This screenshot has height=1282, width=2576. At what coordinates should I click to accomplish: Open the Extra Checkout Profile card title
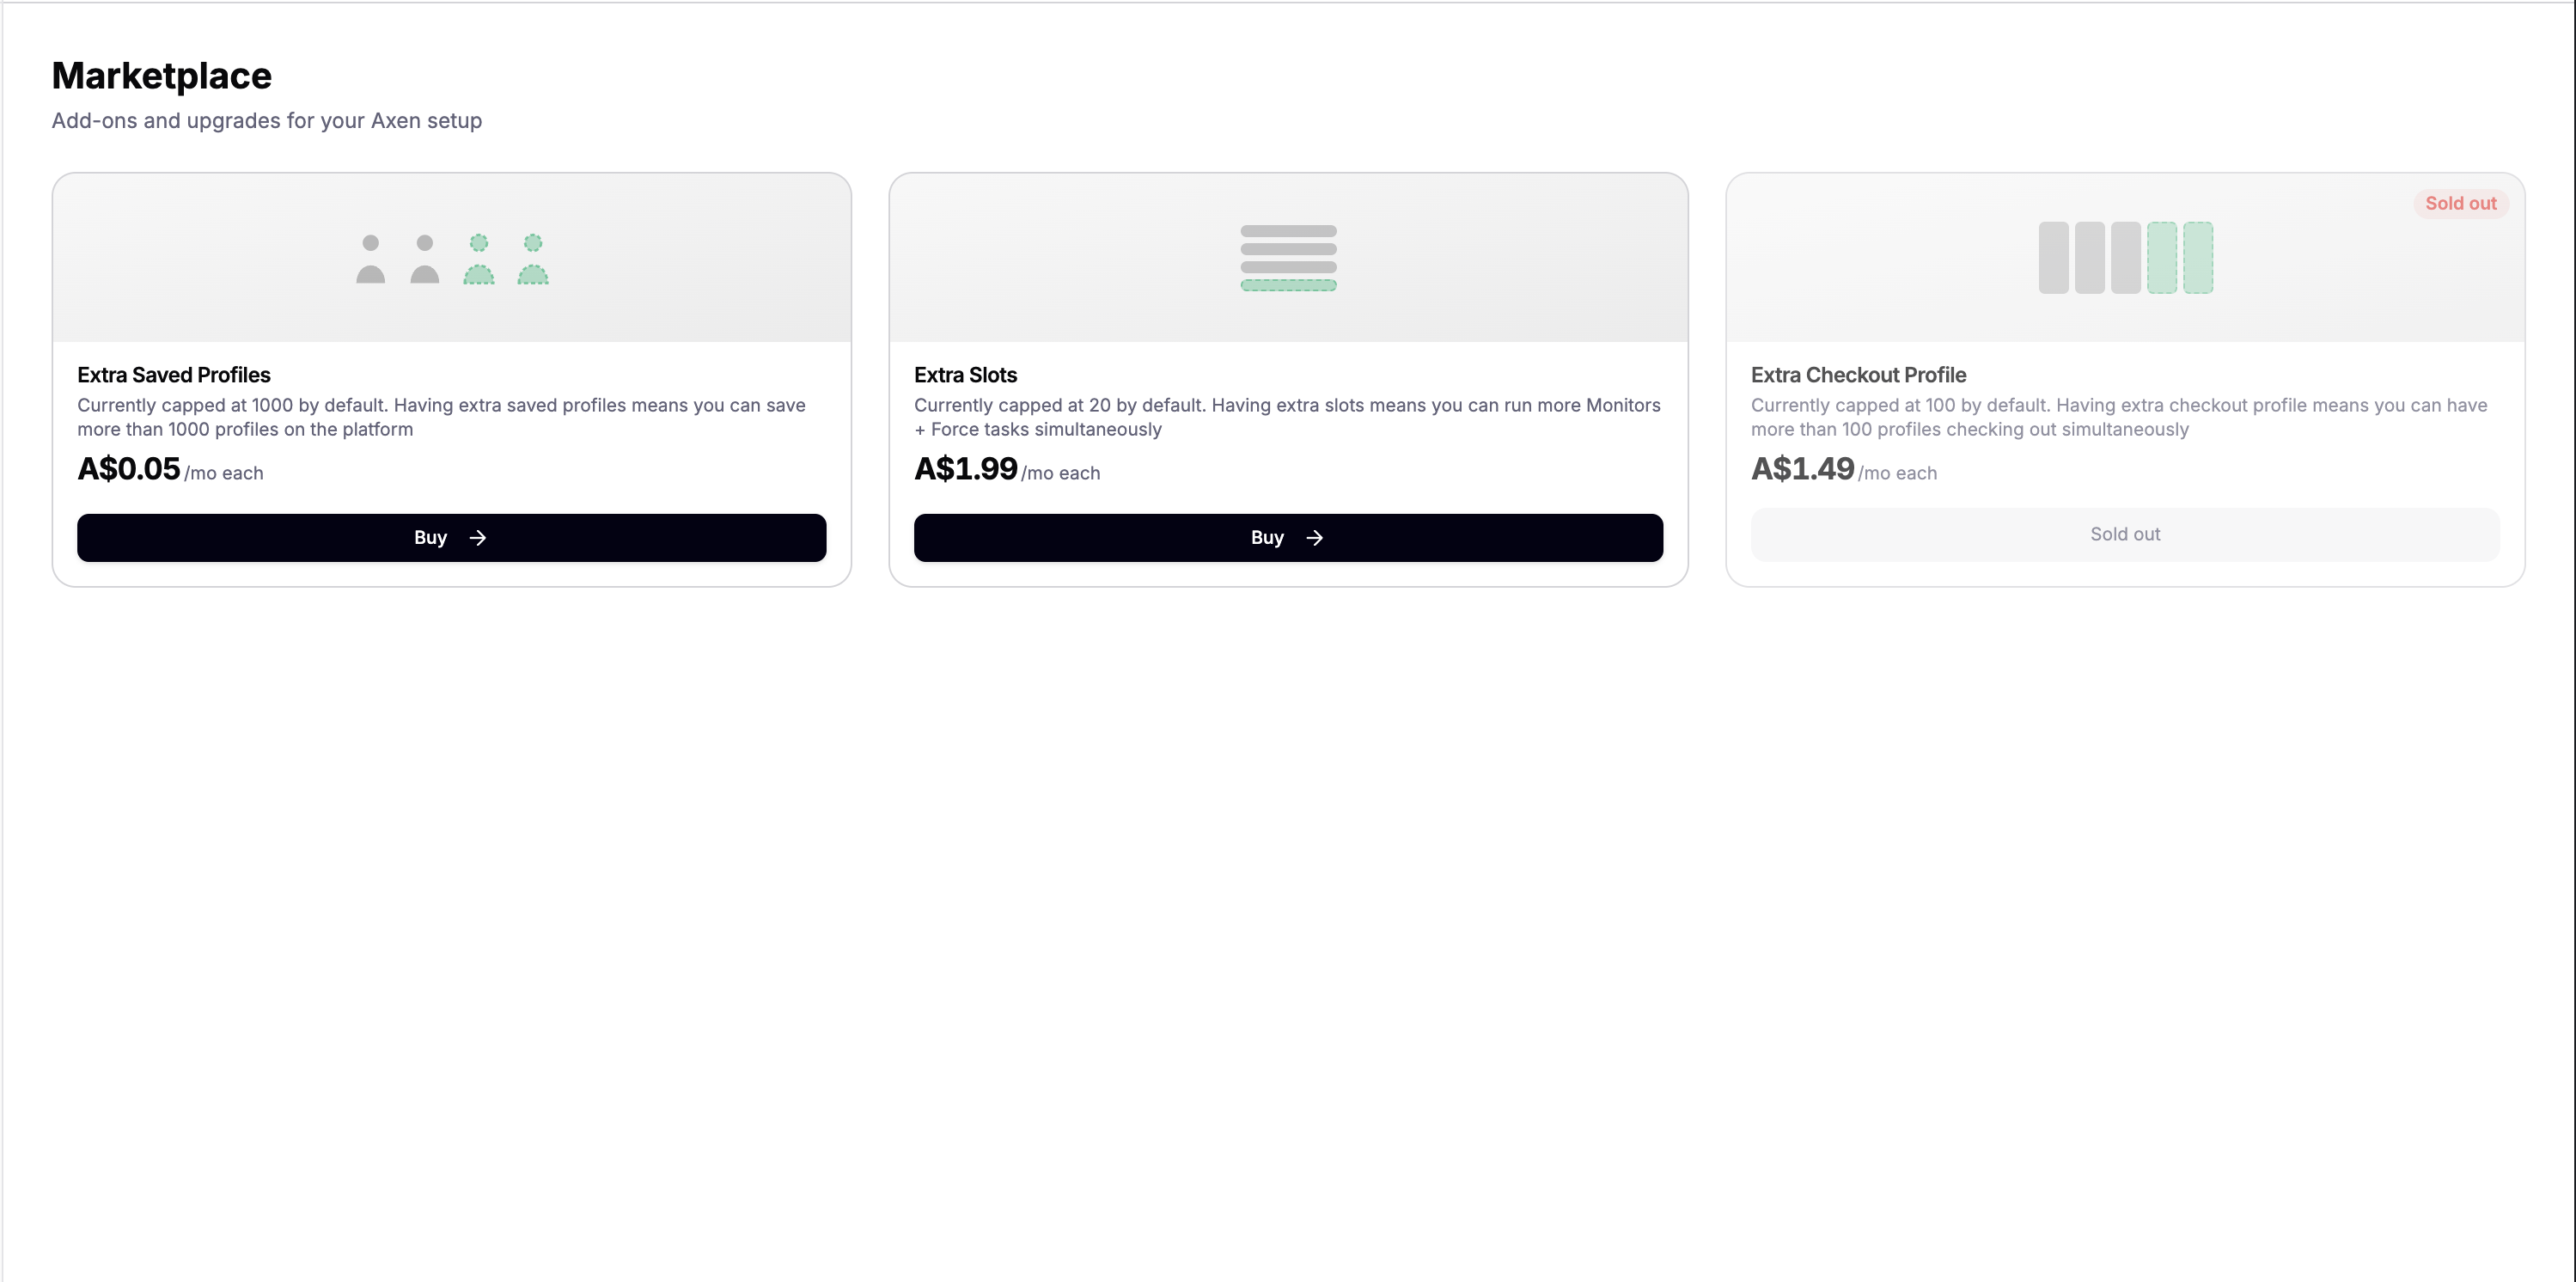point(1858,375)
